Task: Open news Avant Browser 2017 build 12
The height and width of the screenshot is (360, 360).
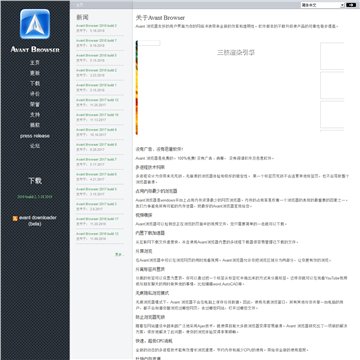Action: pyautogui.click(x=97, y=100)
